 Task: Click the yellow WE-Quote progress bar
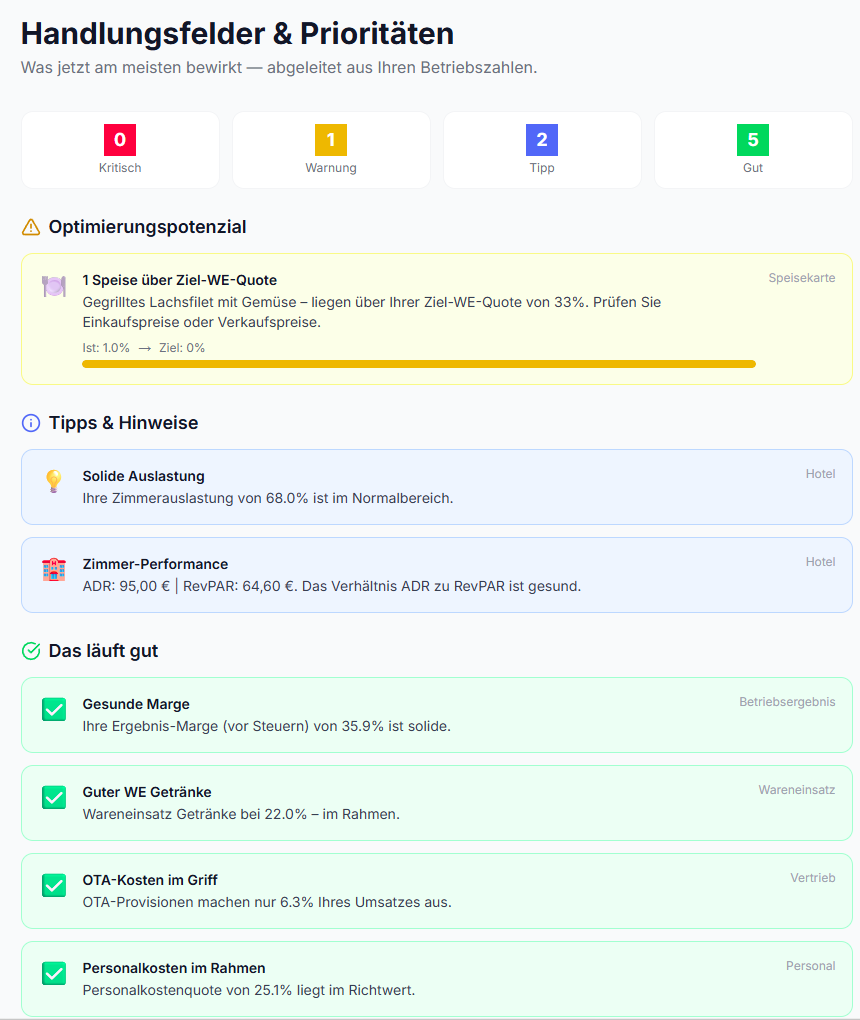(419, 363)
